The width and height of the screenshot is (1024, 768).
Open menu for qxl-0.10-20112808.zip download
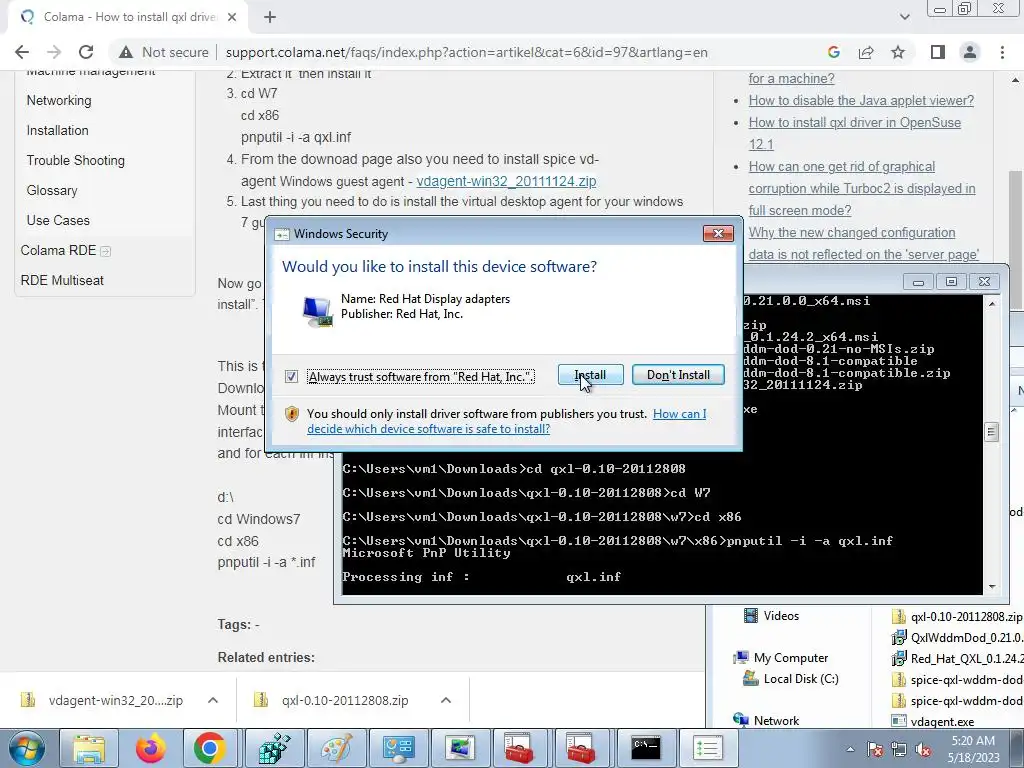pyautogui.click(x=446, y=700)
